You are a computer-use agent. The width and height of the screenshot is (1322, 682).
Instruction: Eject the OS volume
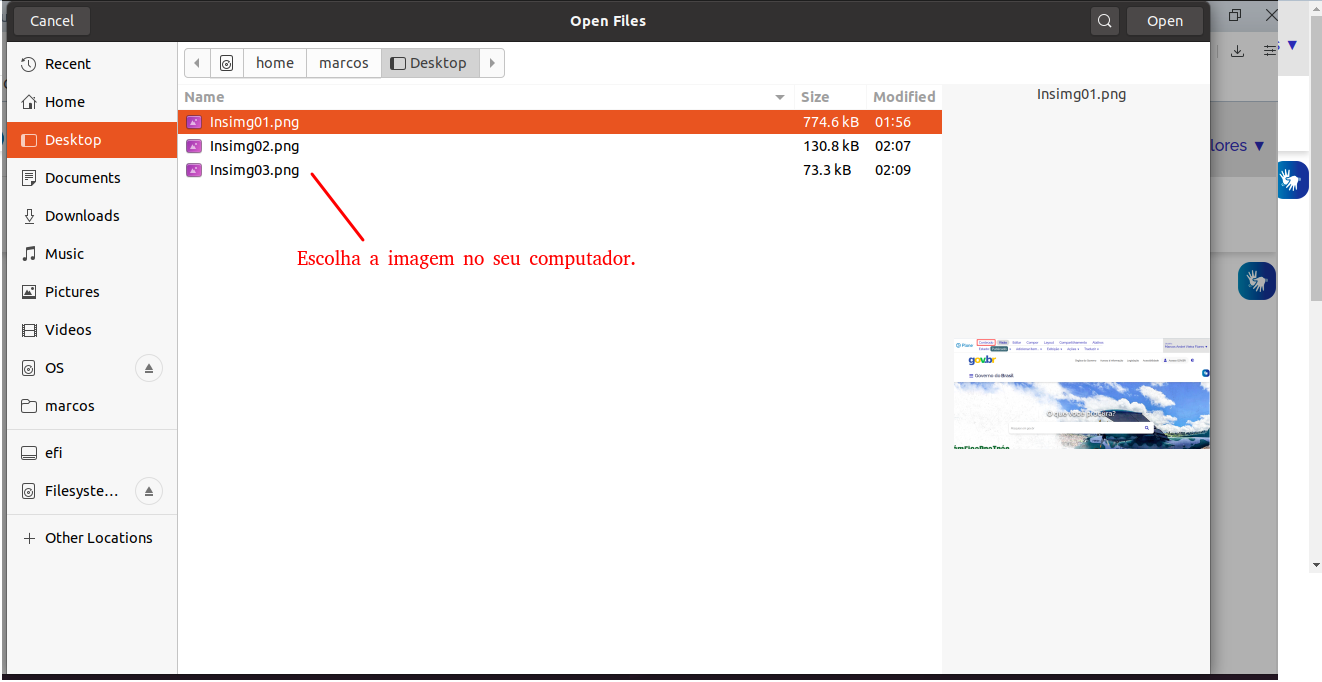click(148, 368)
